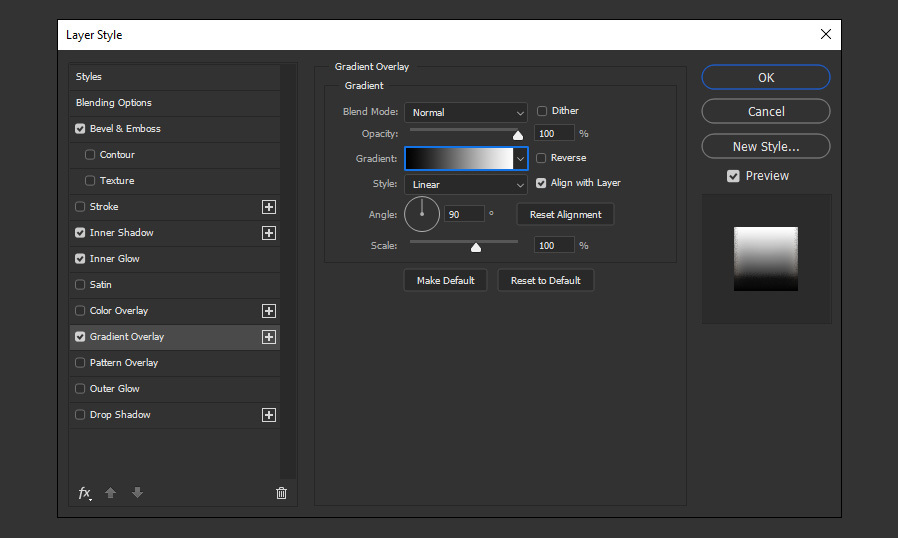Enable the Stroke effect checkbox
The width and height of the screenshot is (898, 538).
point(80,207)
